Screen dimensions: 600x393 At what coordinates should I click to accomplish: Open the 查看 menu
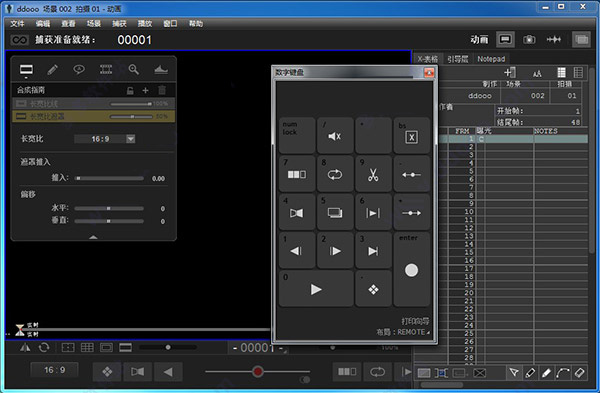coord(68,24)
